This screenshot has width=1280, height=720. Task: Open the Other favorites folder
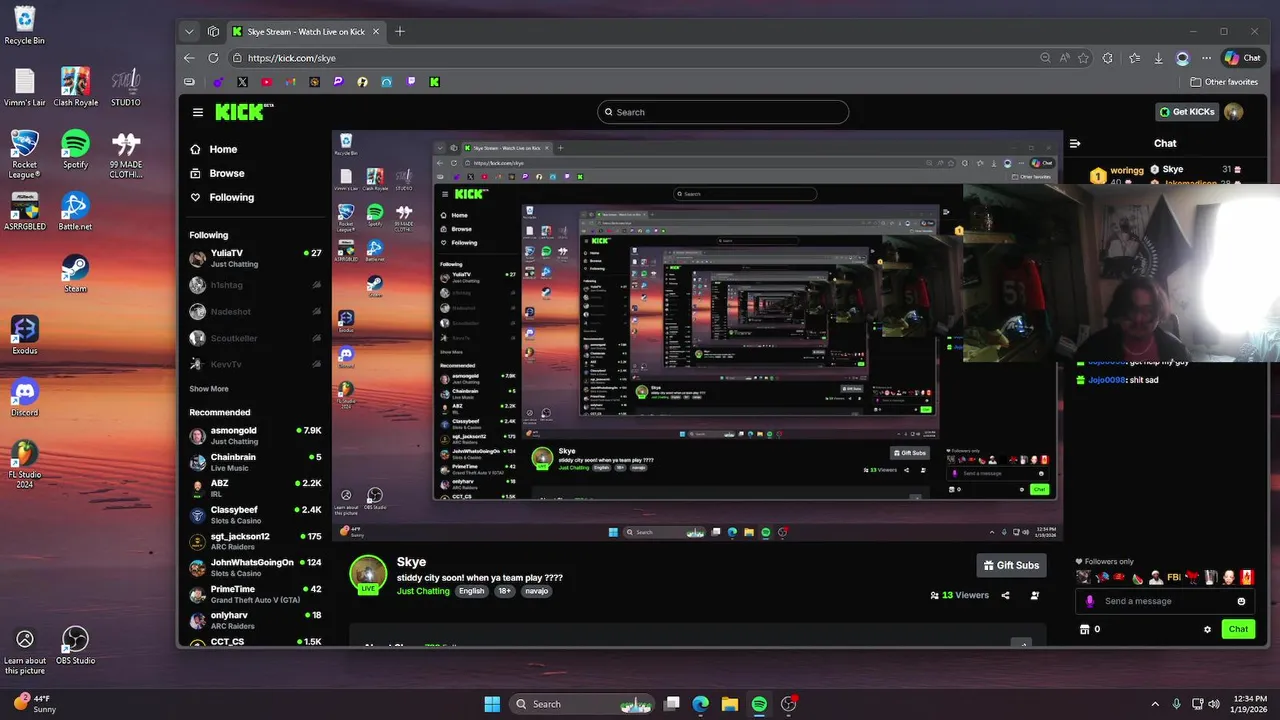tap(1224, 82)
